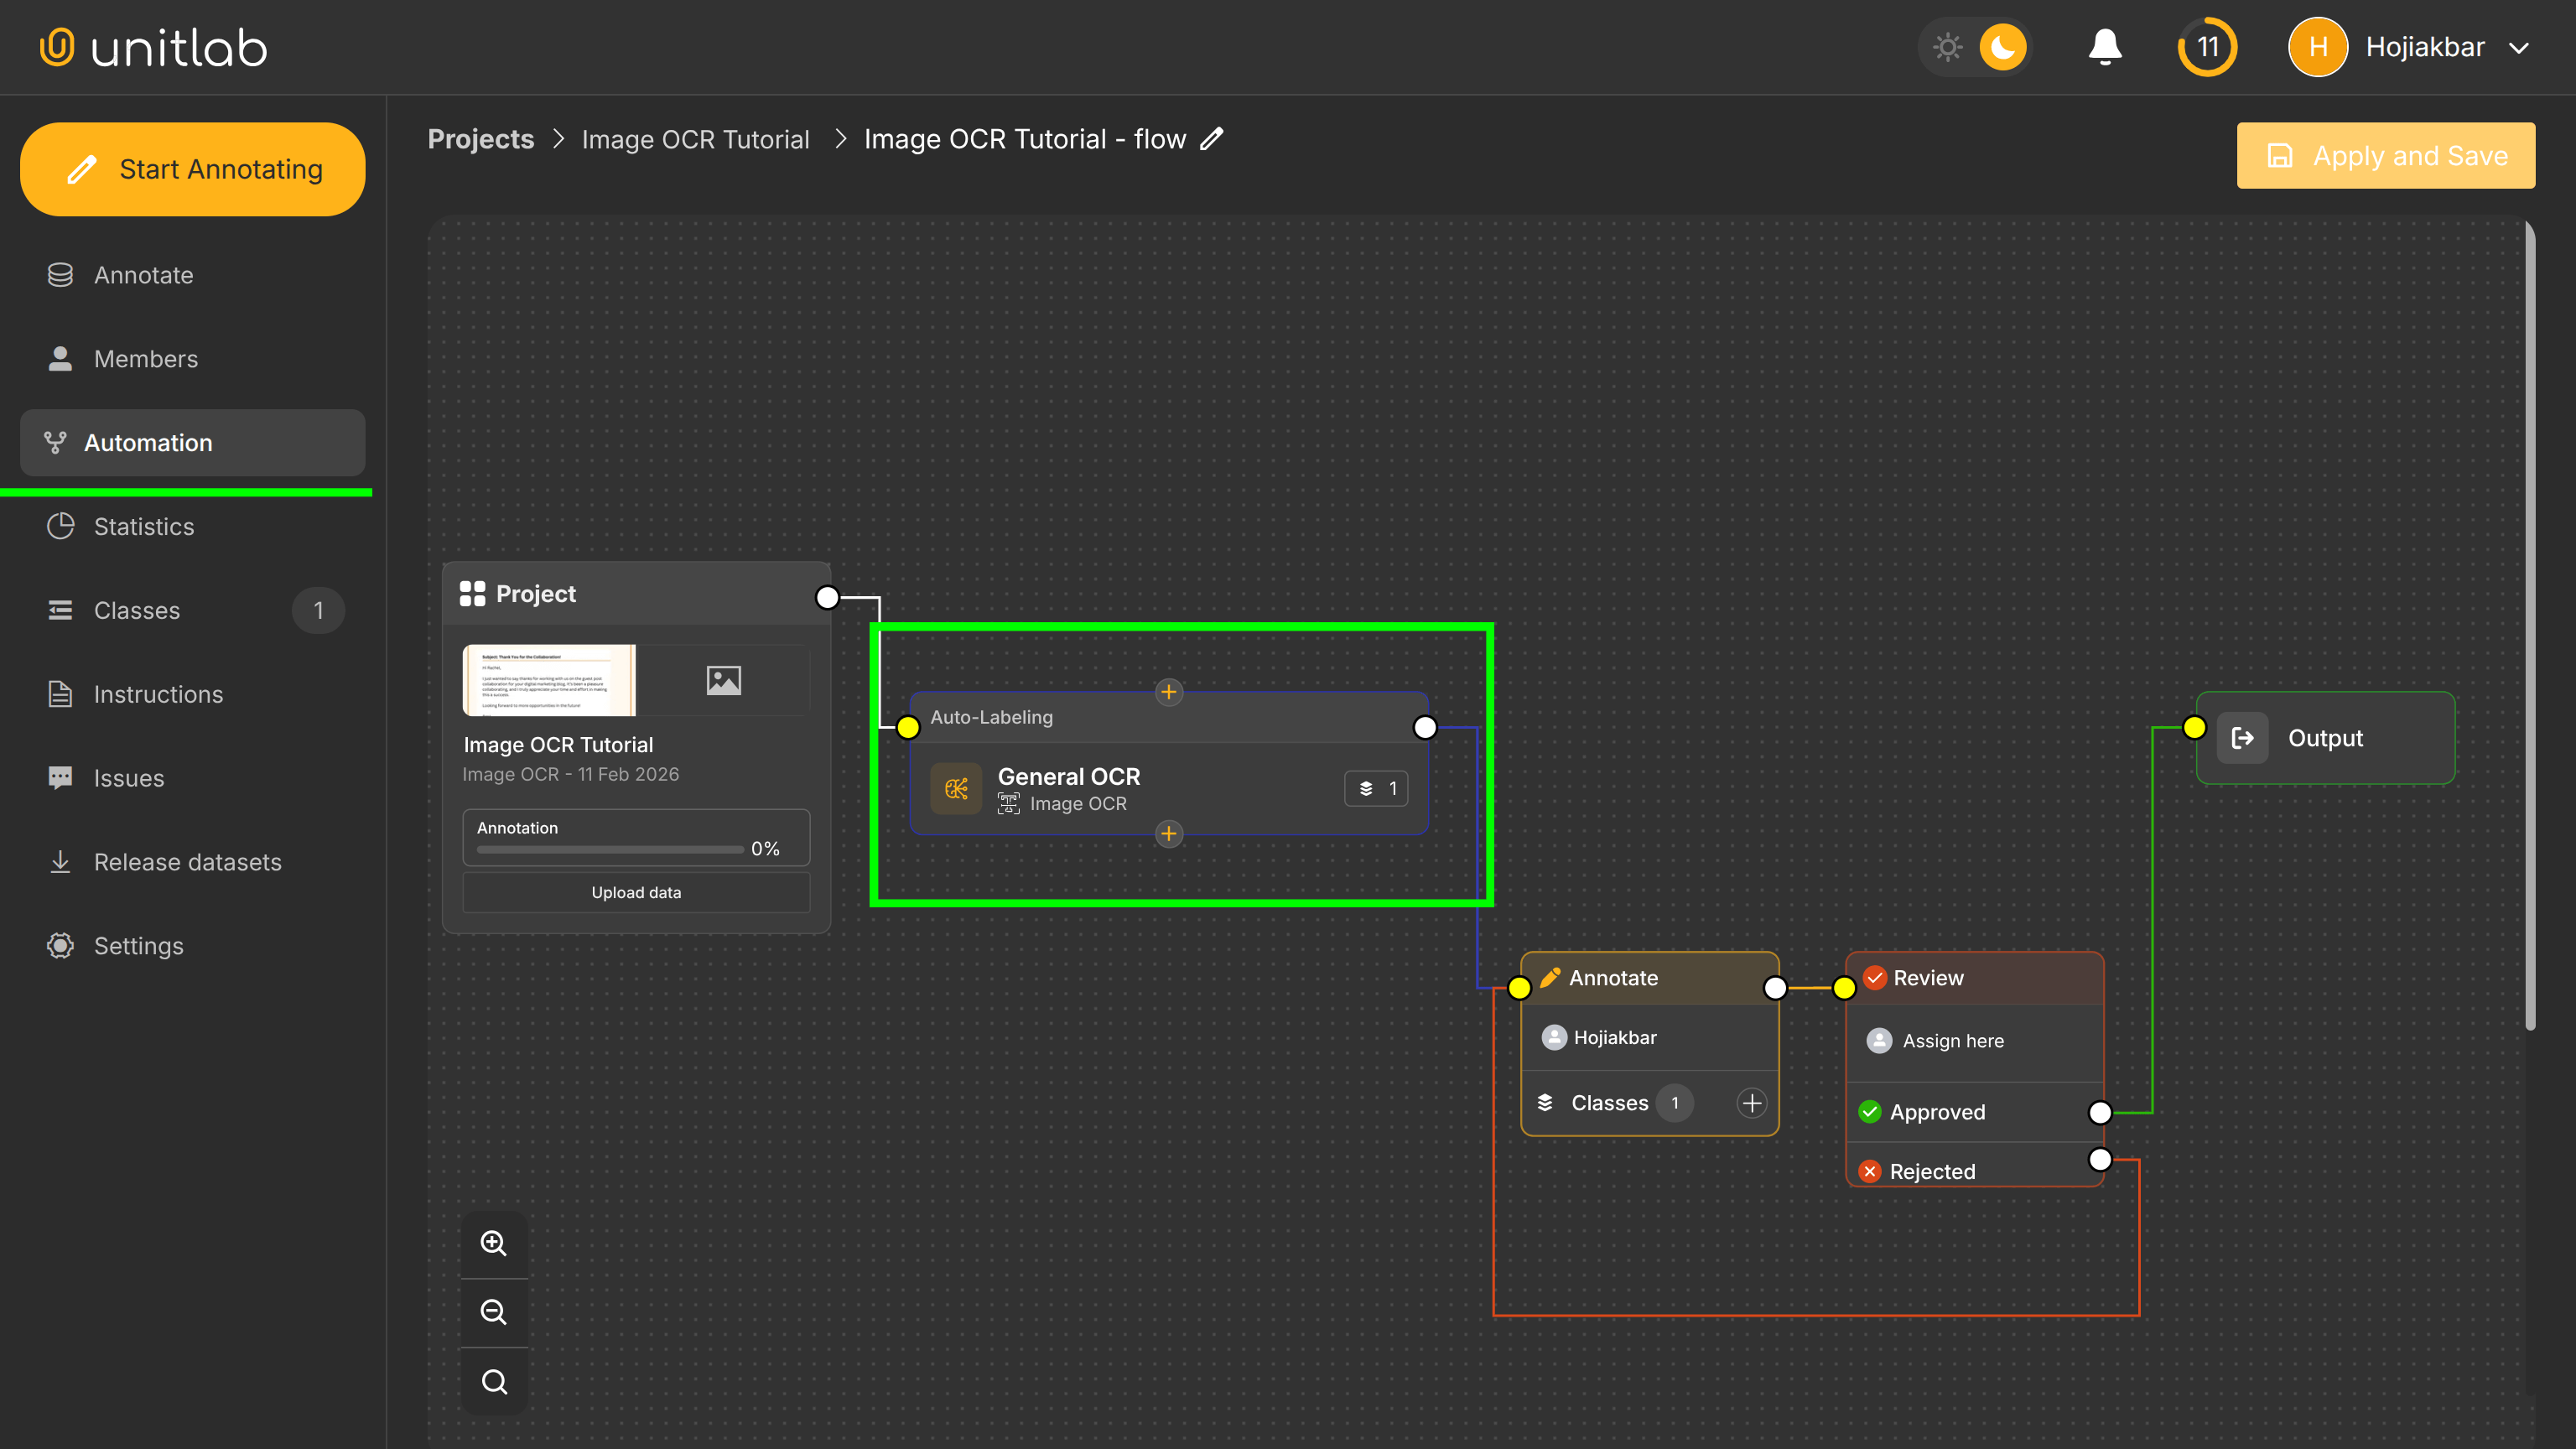Click the plus above the Auto-Labeling node
The height and width of the screenshot is (1449, 2576).
tap(1168, 691)
